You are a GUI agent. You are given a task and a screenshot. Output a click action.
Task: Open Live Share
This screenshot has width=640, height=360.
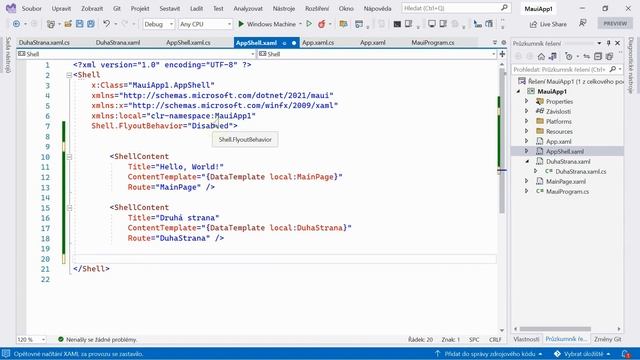pos(548,24)
